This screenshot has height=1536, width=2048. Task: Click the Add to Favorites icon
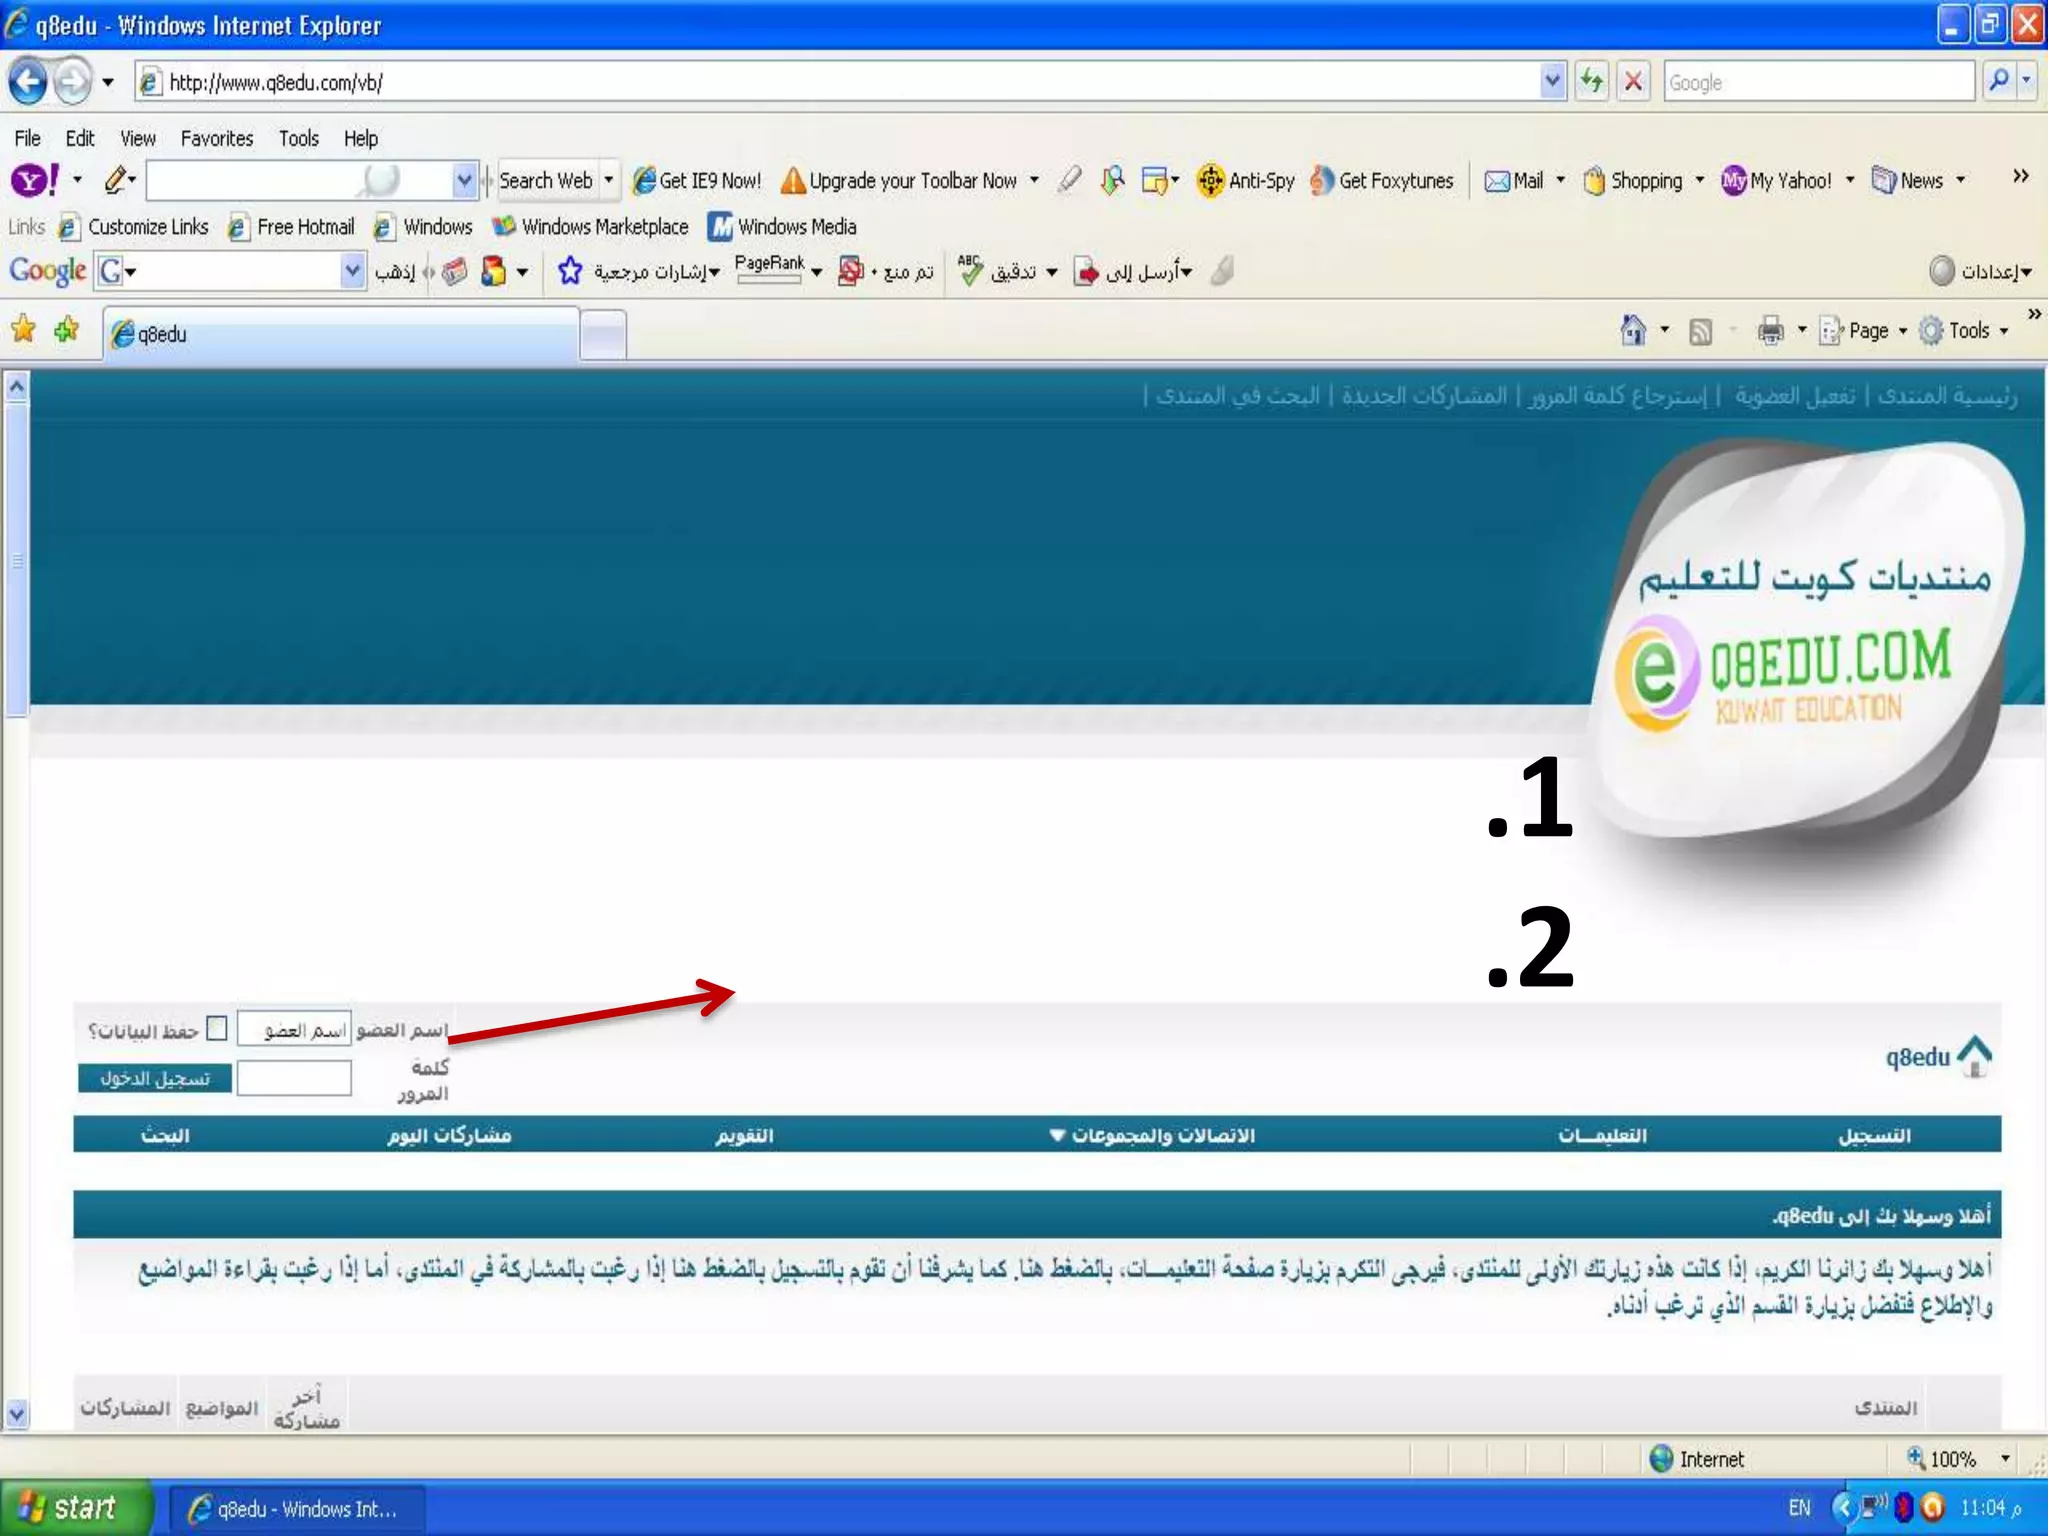coord(67,329)
